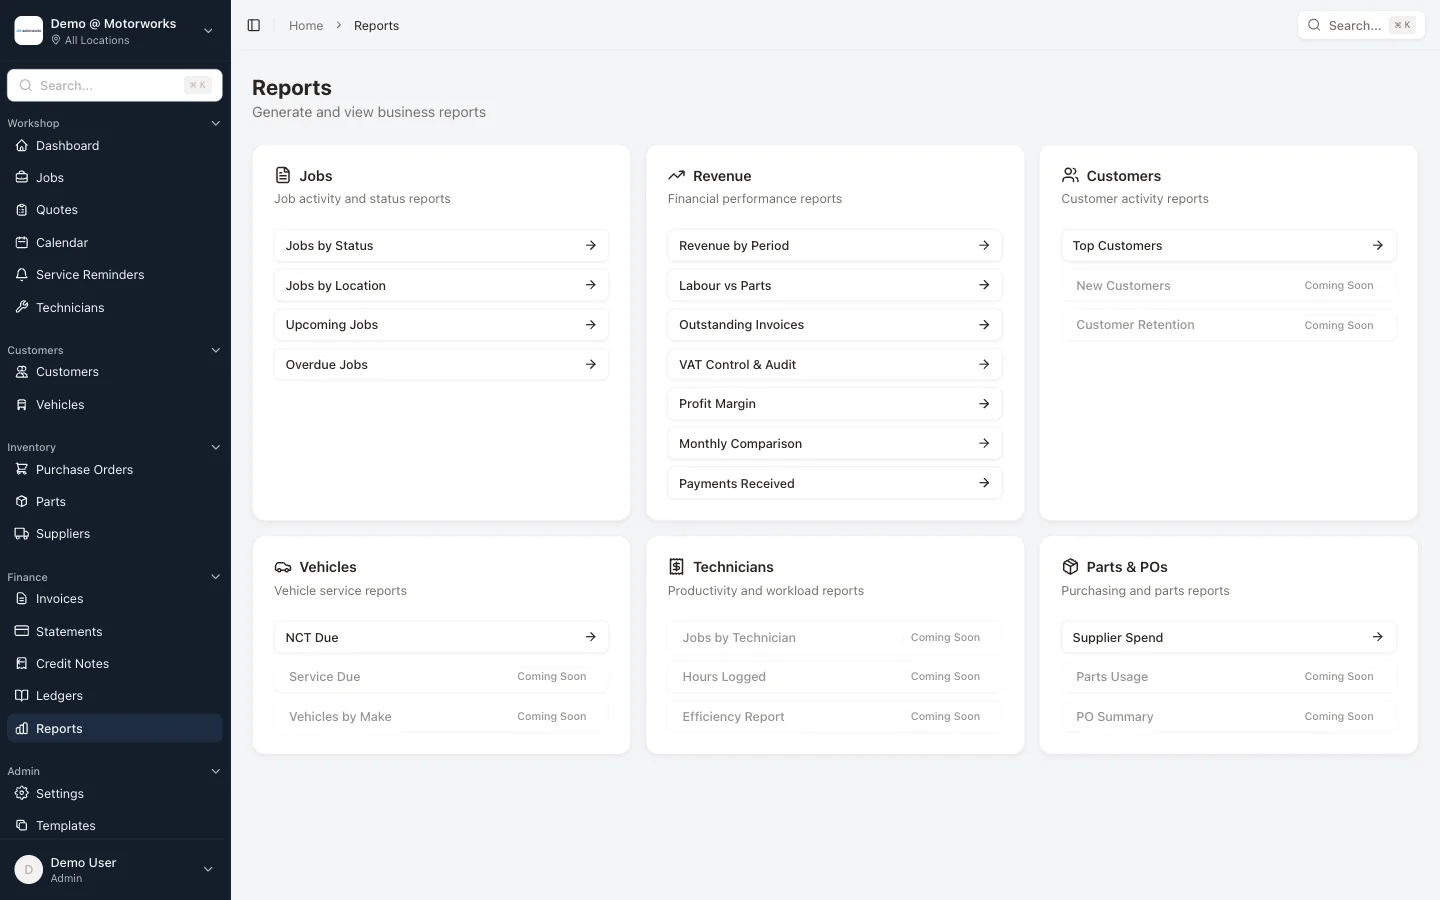Go to Invoices in the sidebar
The height and width of the screenshot is (900, 1440).
[60, 599]
